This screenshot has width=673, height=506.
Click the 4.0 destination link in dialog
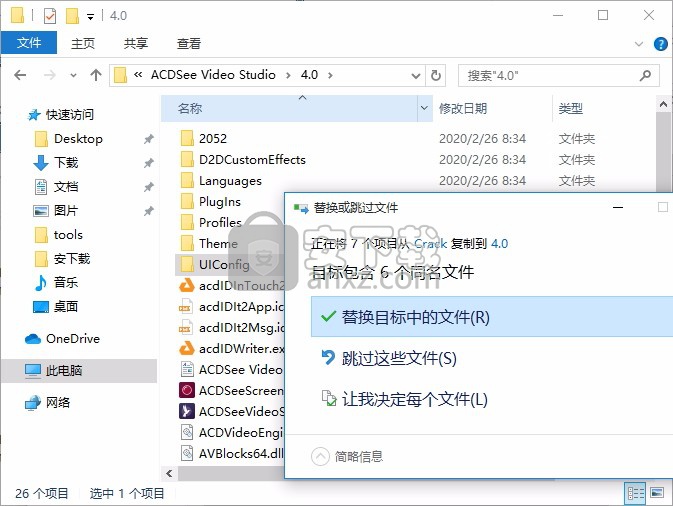click(x=500, y=244)
